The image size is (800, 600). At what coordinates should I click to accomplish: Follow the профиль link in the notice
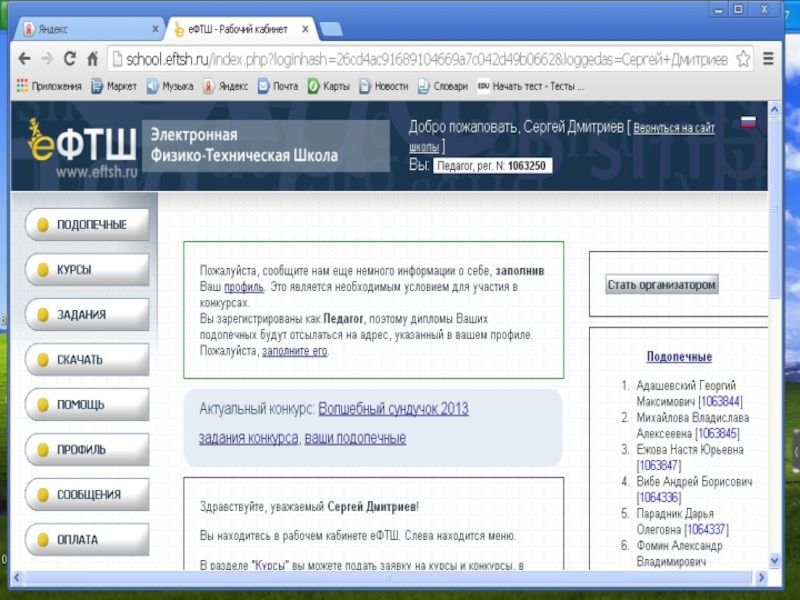(x=244, y=287)
